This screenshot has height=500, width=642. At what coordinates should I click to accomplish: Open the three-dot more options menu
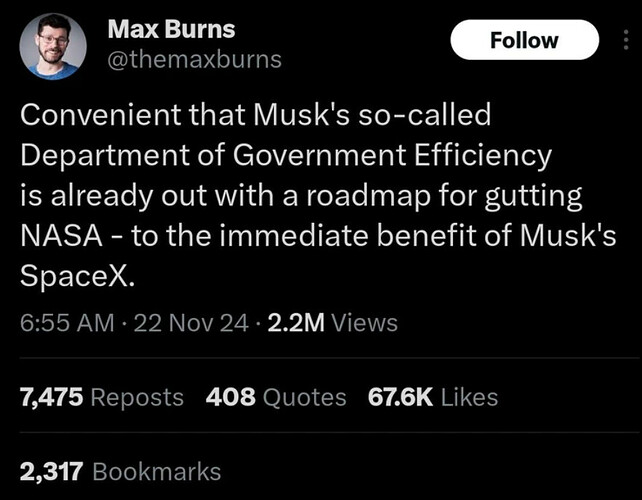[x=626, y=40]
